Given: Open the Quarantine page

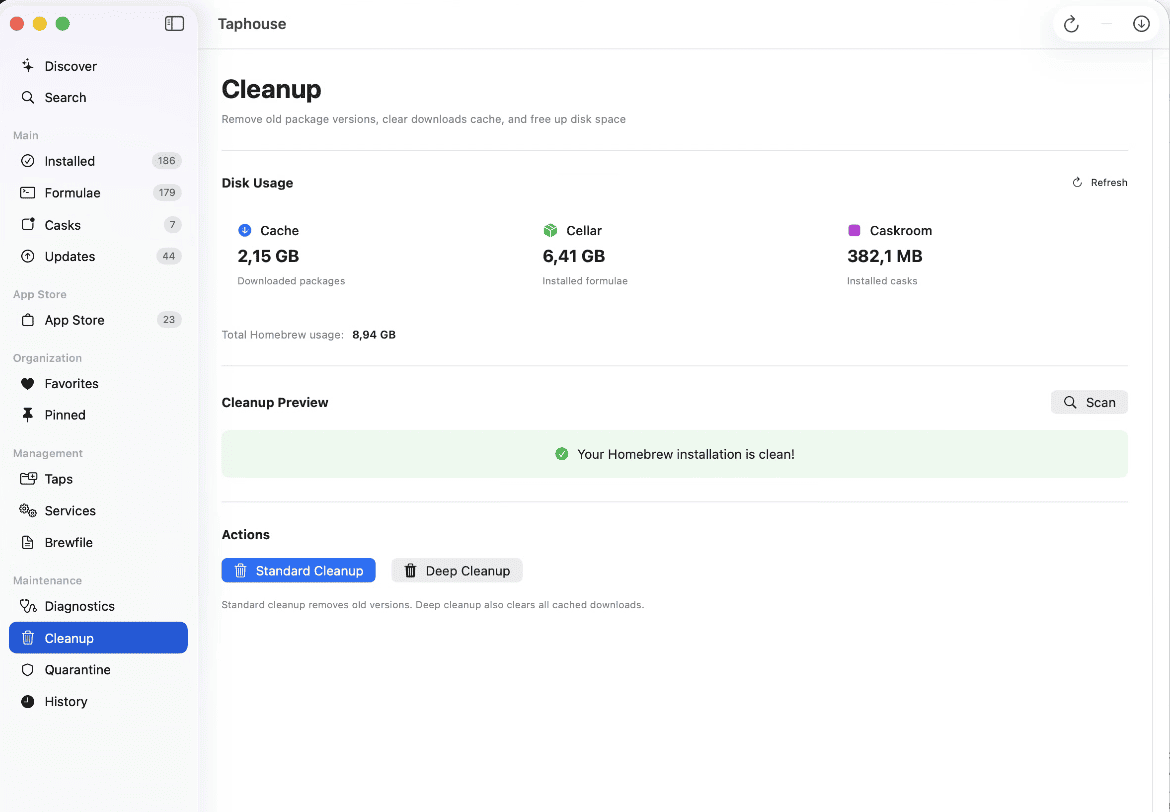Looking at the screenshot, I should (77, 670).
